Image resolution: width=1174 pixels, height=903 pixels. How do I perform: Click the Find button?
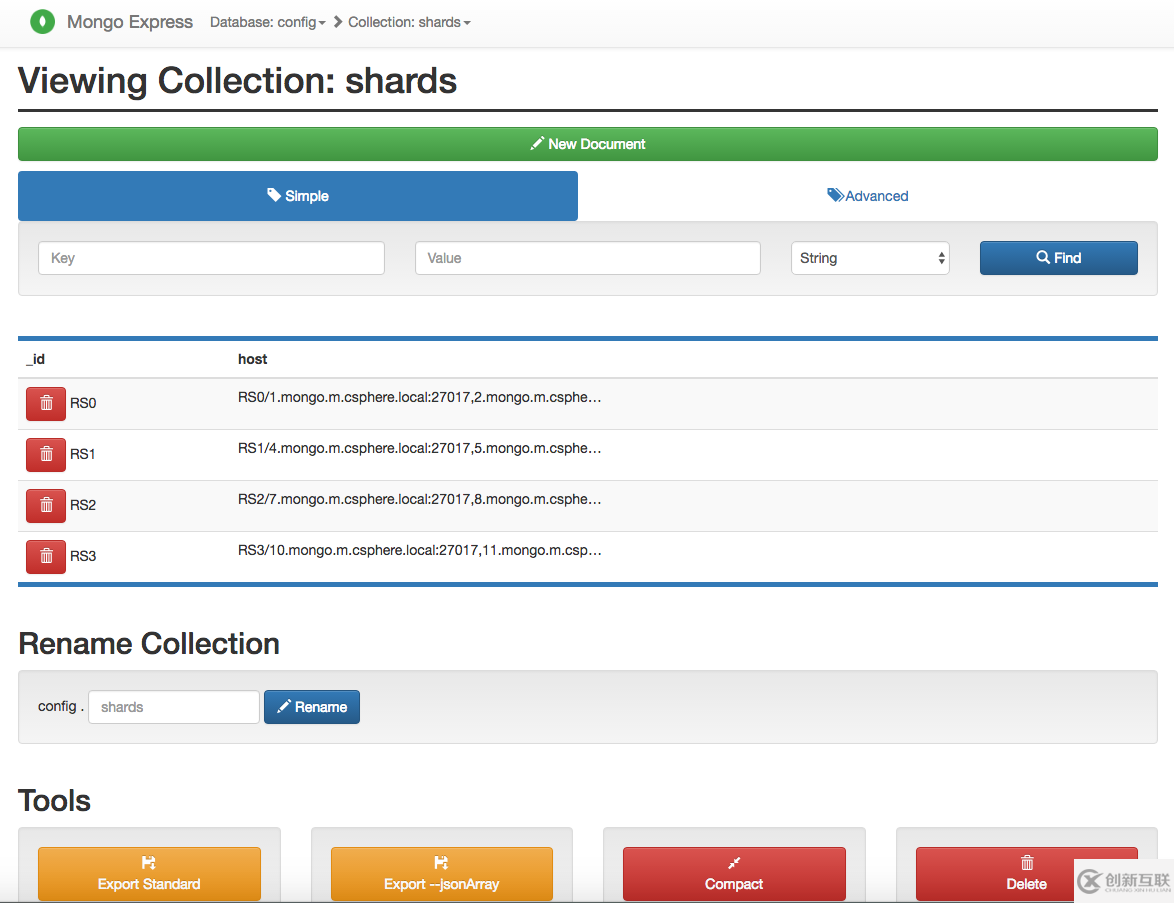[x=1059, y=258]
